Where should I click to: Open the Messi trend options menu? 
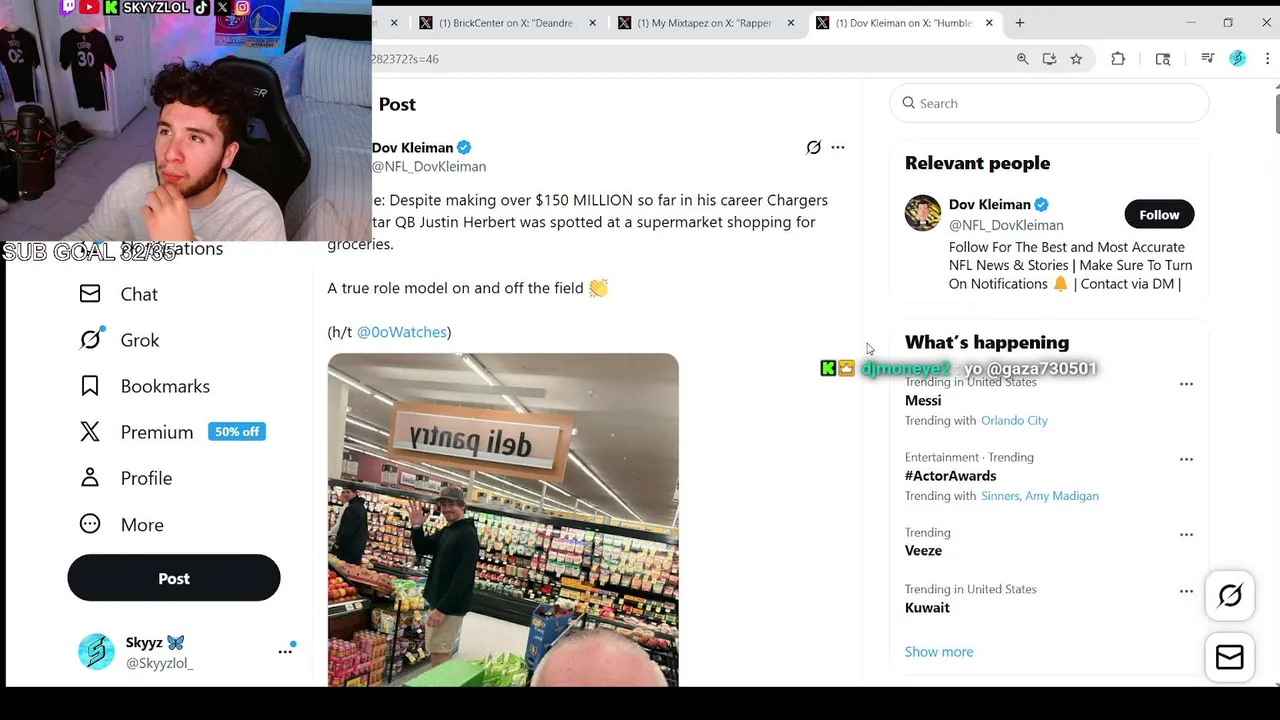click(1186, 384)
